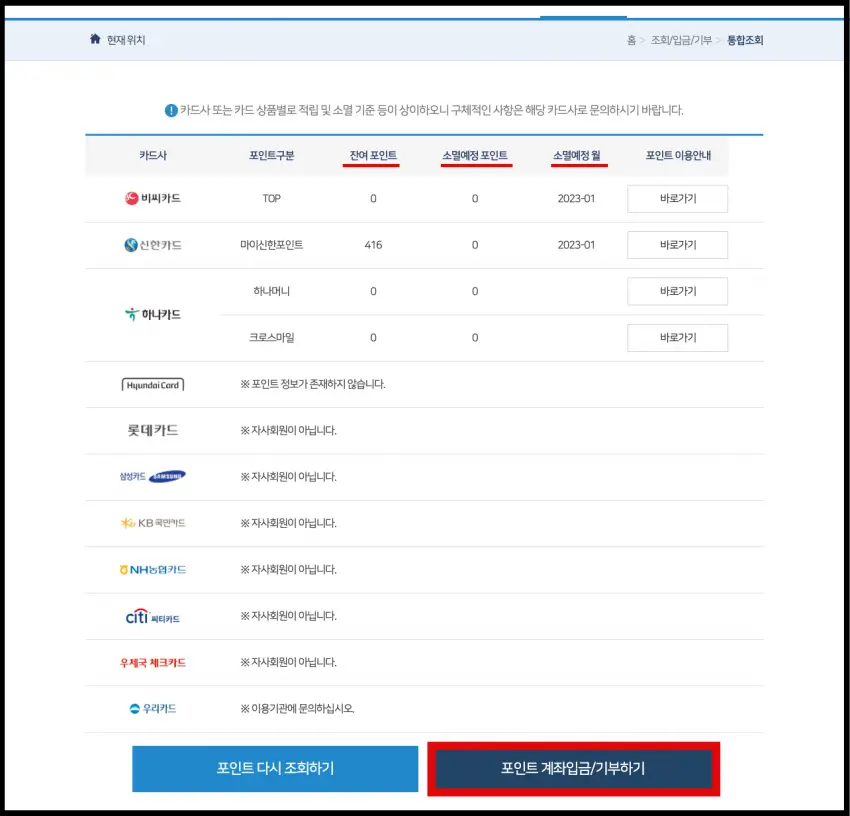Image resolution: width=850 pixels, height=816 pixels.
Task: Click the Hyundai Card wordmark
Action: click(x=150, y=384)
